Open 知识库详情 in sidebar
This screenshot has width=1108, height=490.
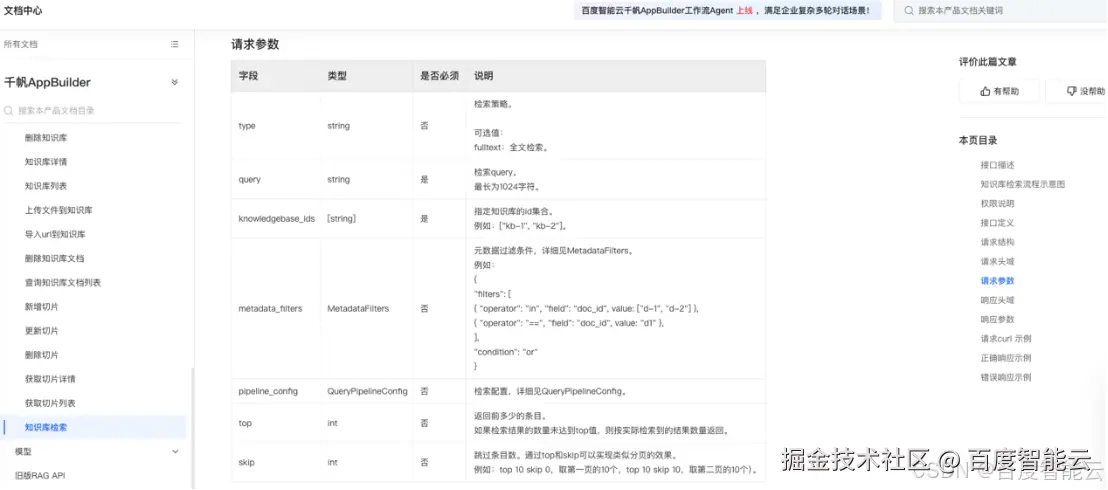click(46, 162)
